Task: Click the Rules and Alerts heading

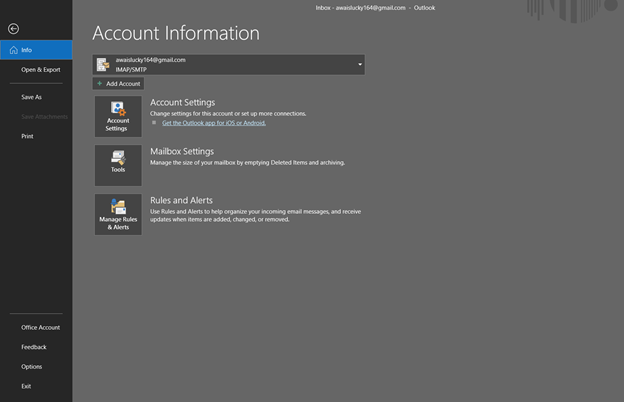Action: click(x=181, y=200)
